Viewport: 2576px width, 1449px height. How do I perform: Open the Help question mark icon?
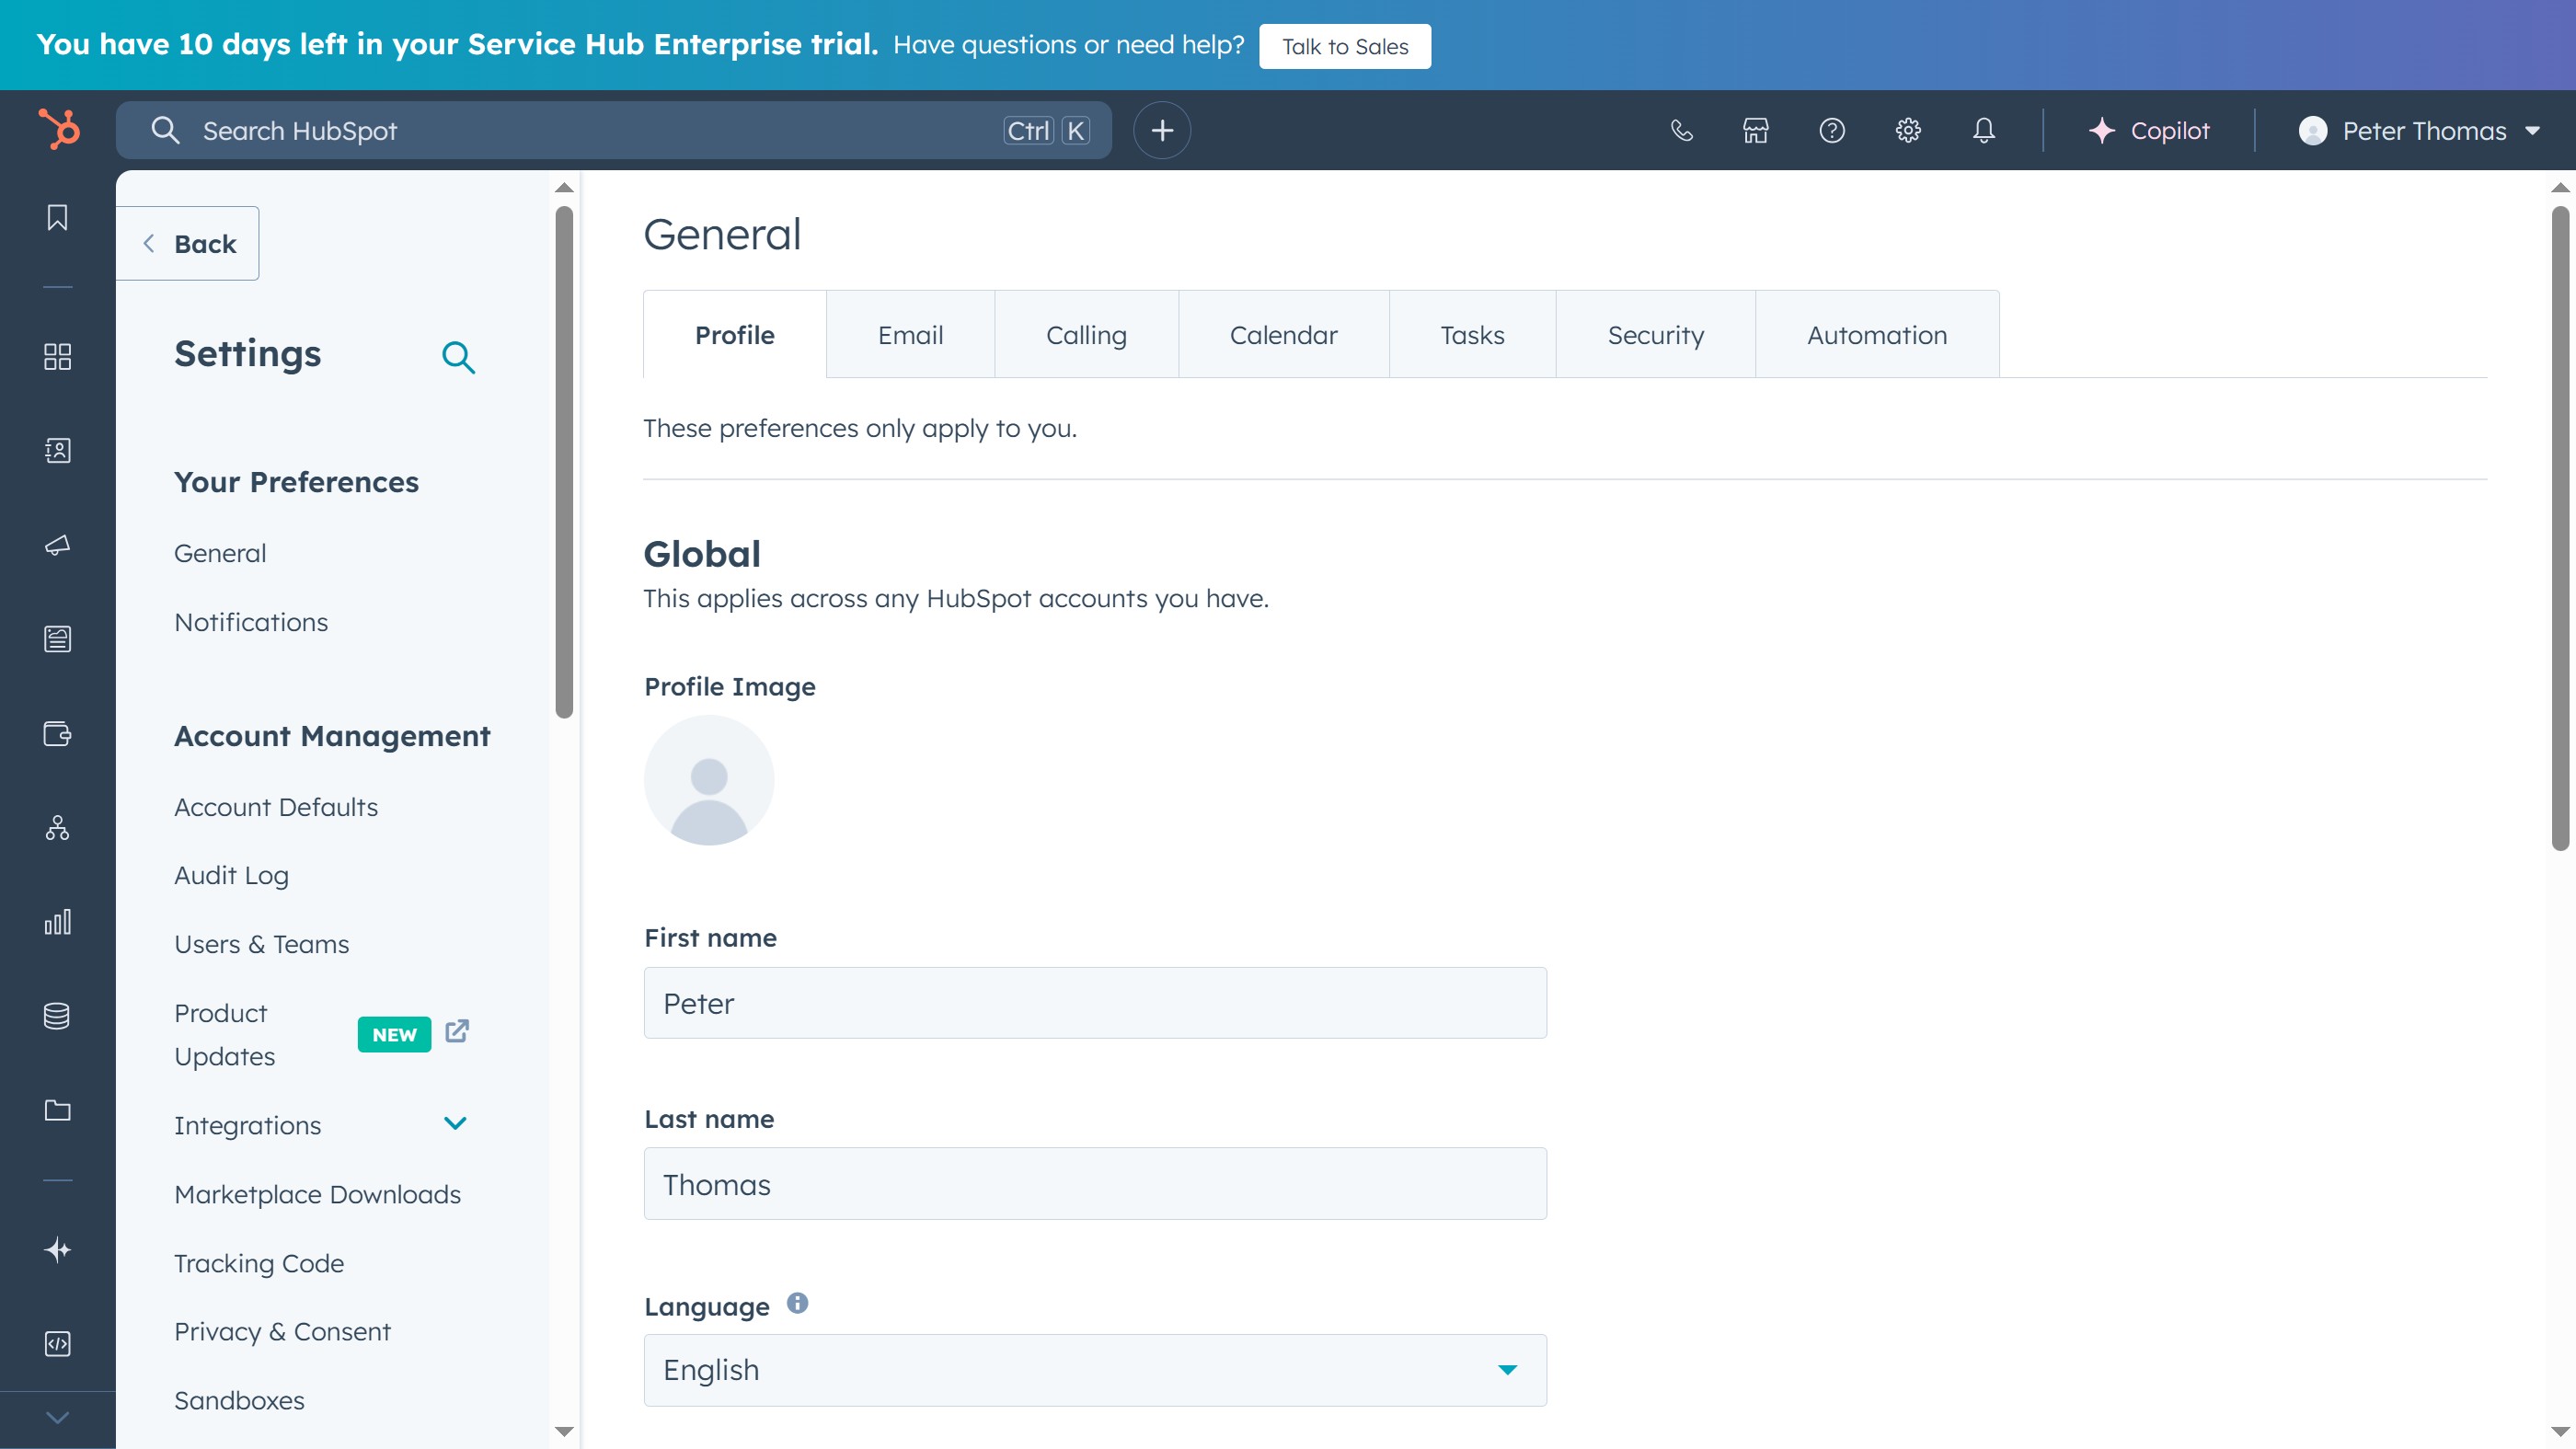pyautogui.click(x=1832, y=130)
